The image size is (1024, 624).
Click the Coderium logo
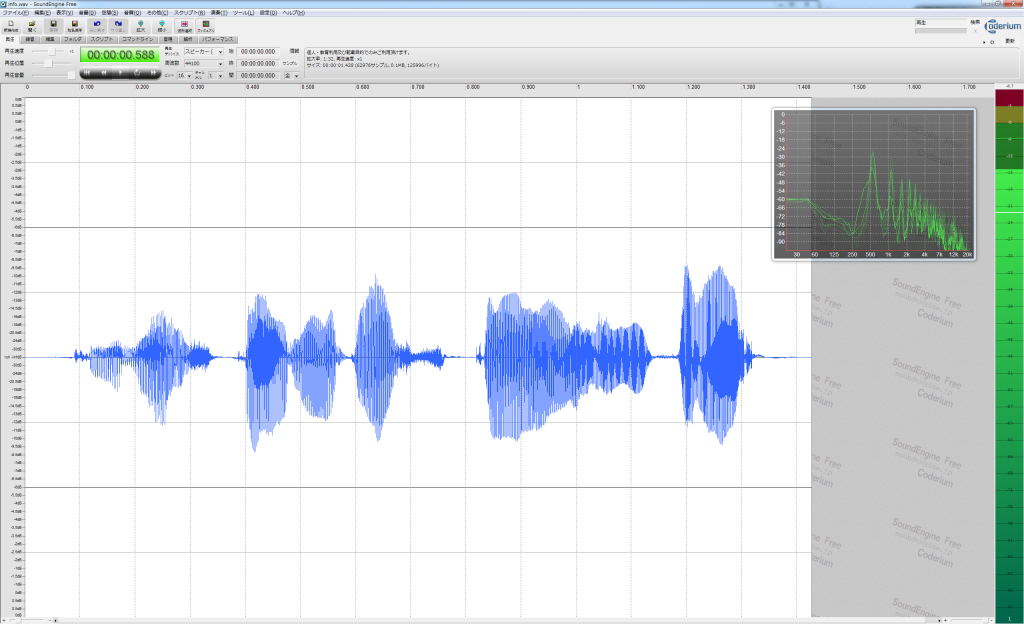1003,26
